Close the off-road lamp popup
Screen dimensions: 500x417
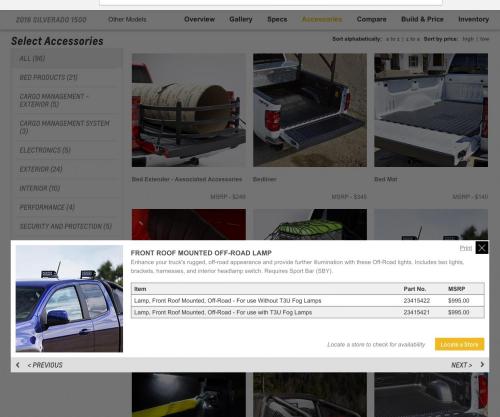click(x=482, y=248)
